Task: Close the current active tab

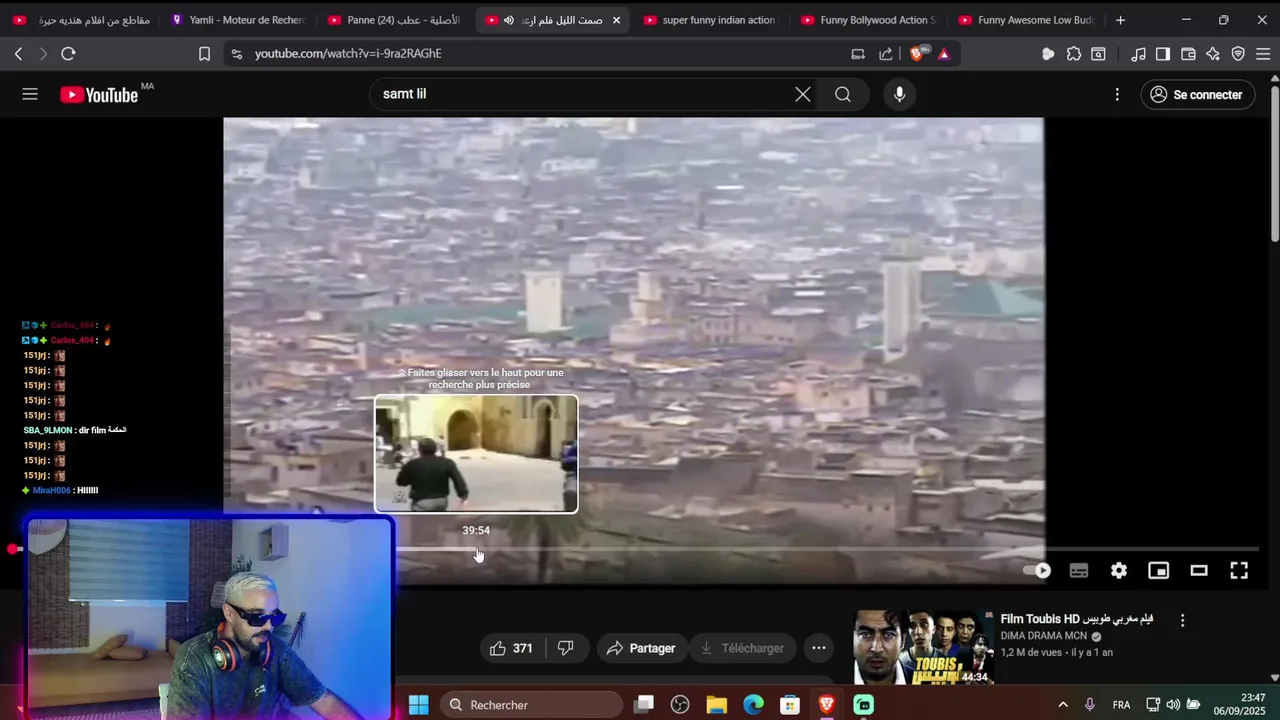Action: 616,20
